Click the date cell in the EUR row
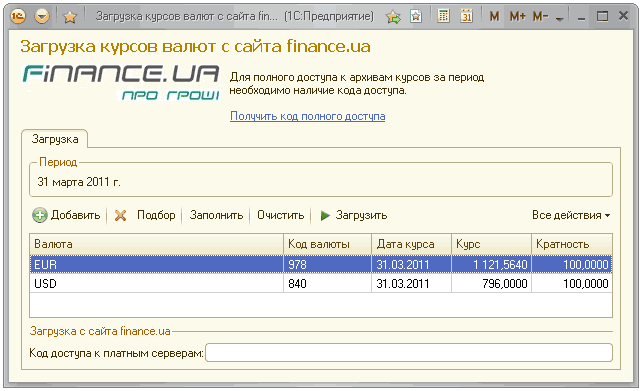Viewport: 641px width, 391px height. [411, 265]
